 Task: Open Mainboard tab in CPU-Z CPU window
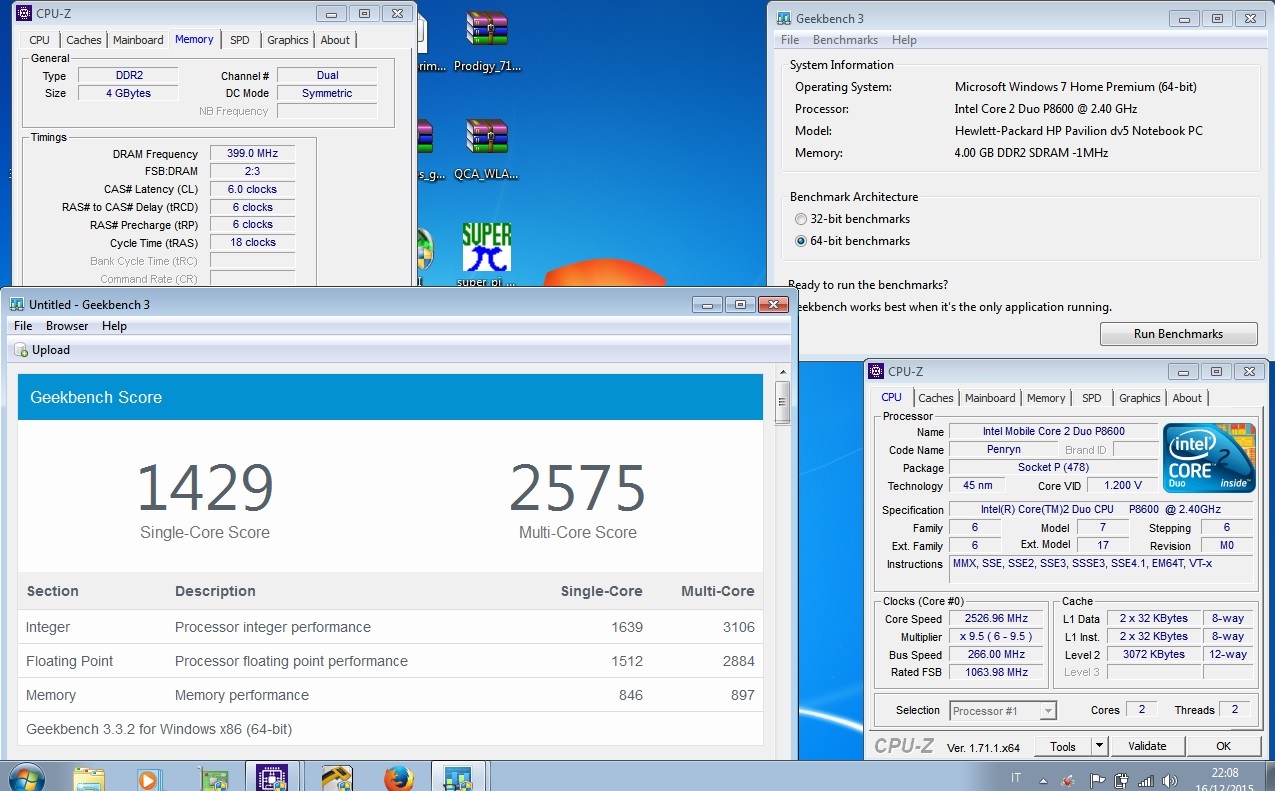point(990,398)
